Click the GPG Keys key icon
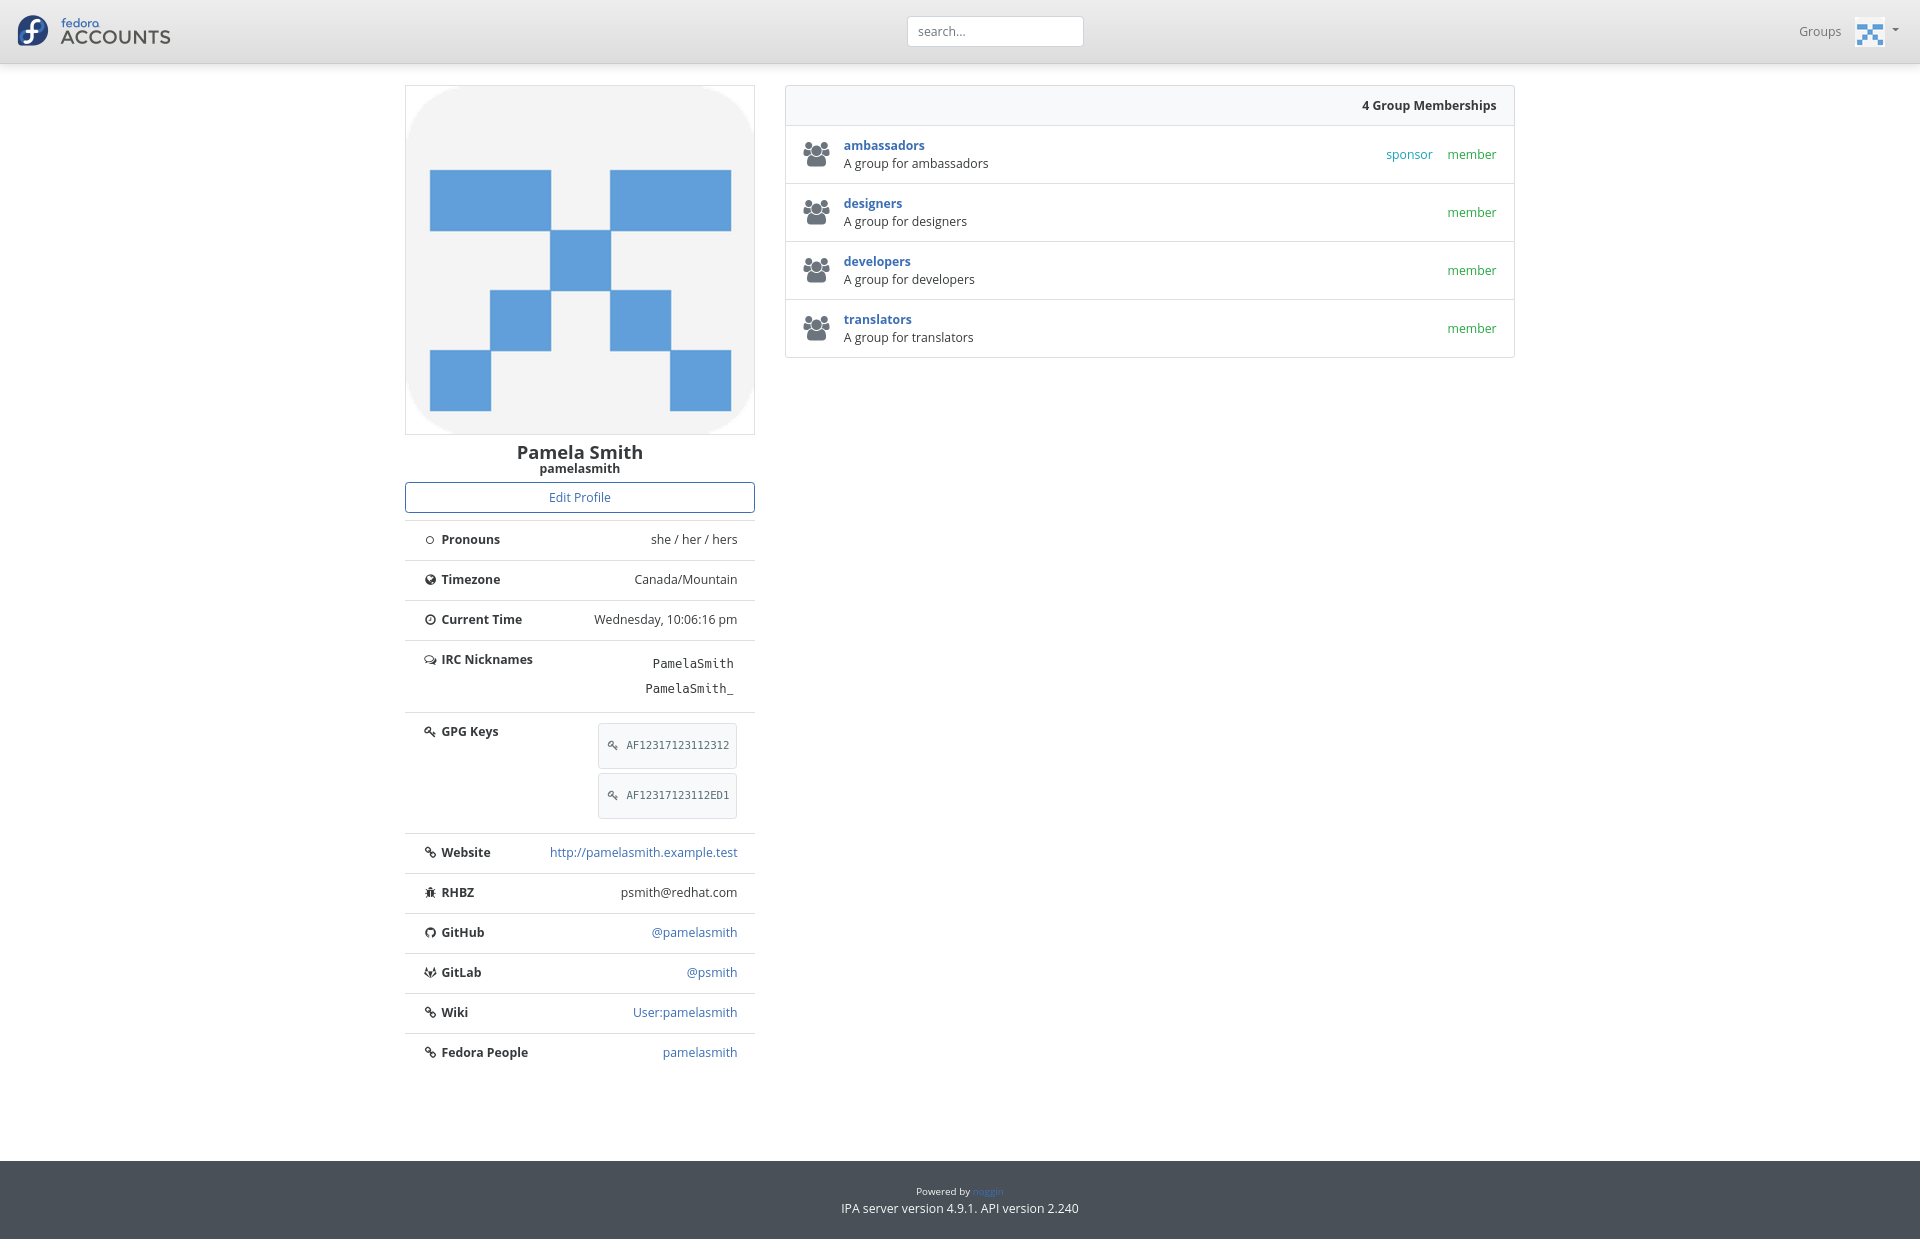Image resolution: width=1920 pixels, height=1239 pixels. (430, 732)
